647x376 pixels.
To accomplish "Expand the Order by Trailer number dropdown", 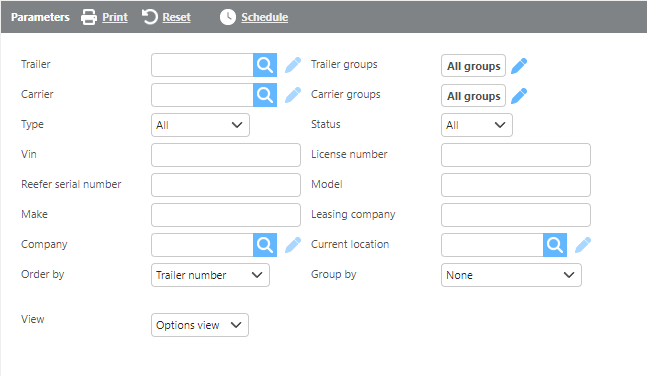I will [210, 275].
